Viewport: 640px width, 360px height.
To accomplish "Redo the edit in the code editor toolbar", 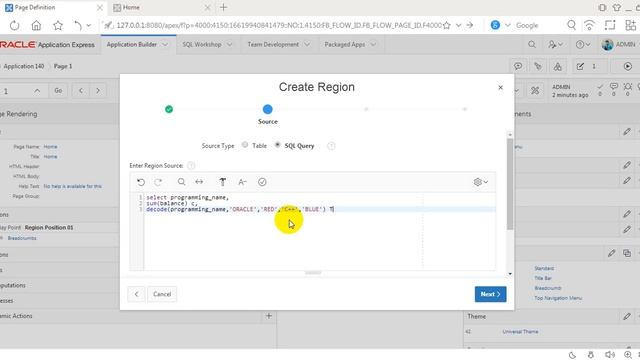I will (158, 182).
